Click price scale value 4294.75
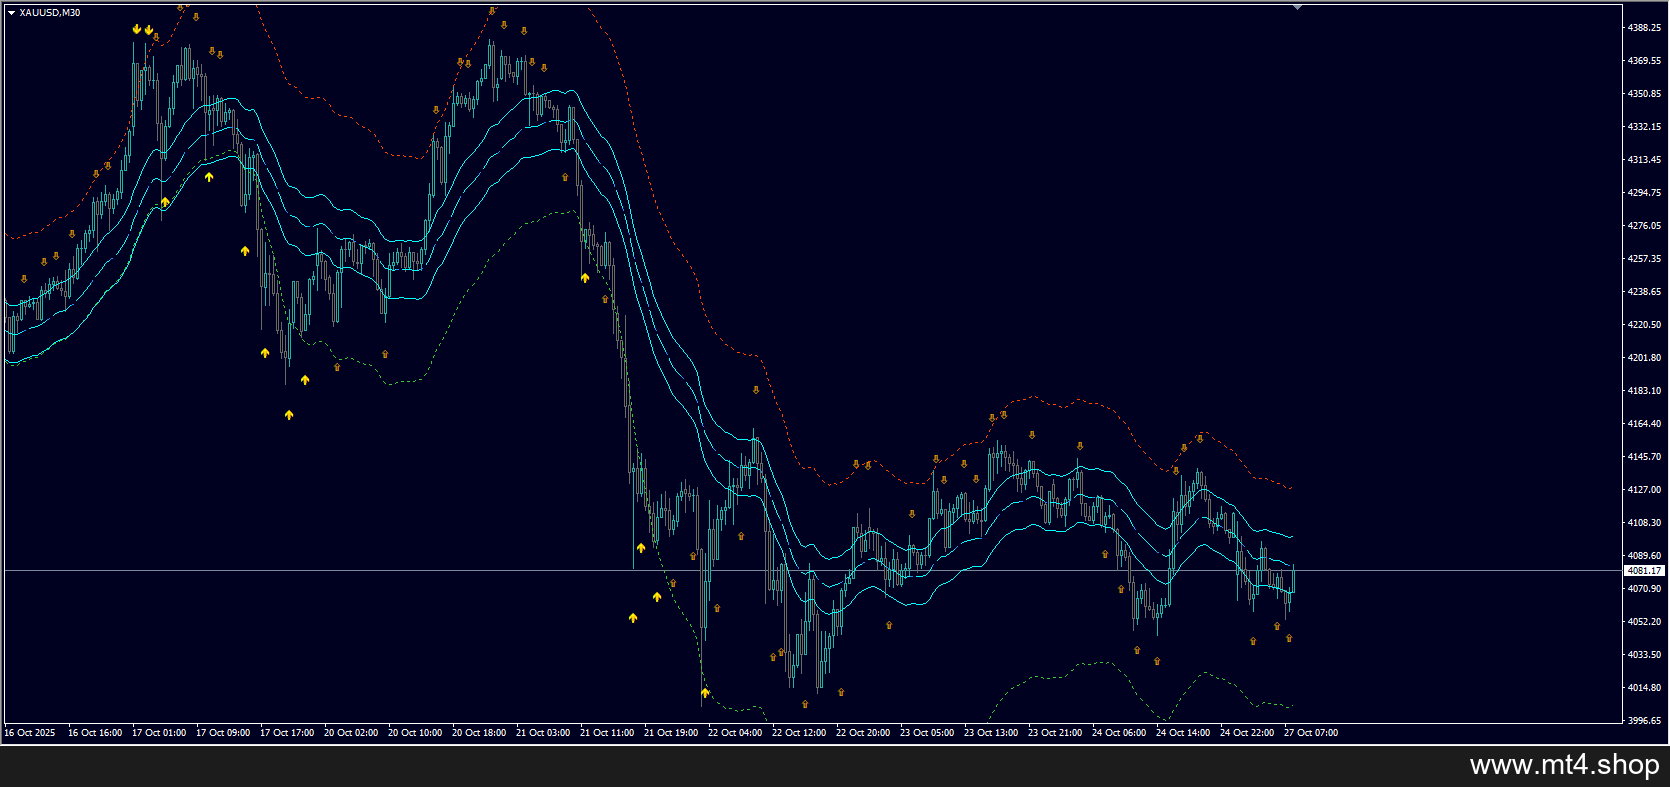This screenshot has width=1670, height=787. point(1644,193)
